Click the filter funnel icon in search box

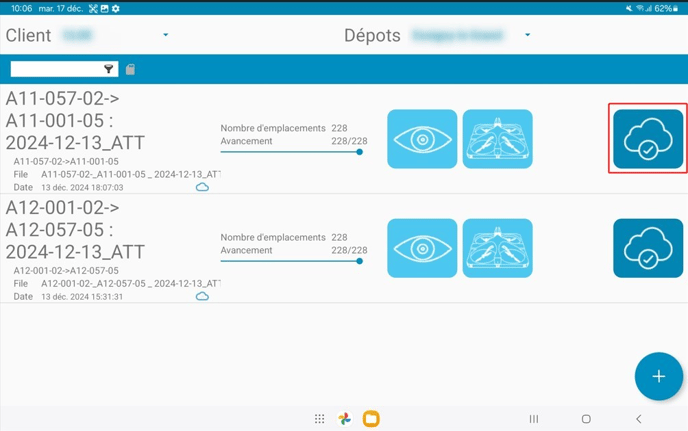coord(109,69)
